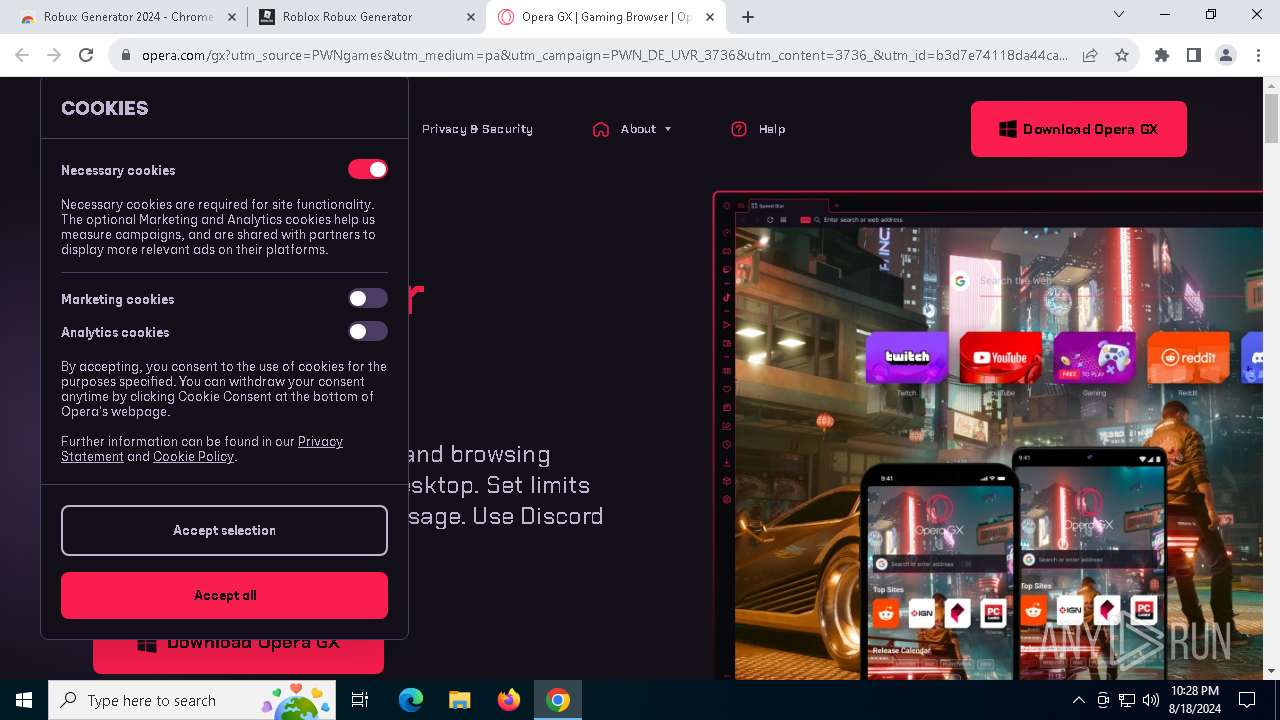
Task: Click the Twitch speed dial tile
Action: [x=907, y=357]
